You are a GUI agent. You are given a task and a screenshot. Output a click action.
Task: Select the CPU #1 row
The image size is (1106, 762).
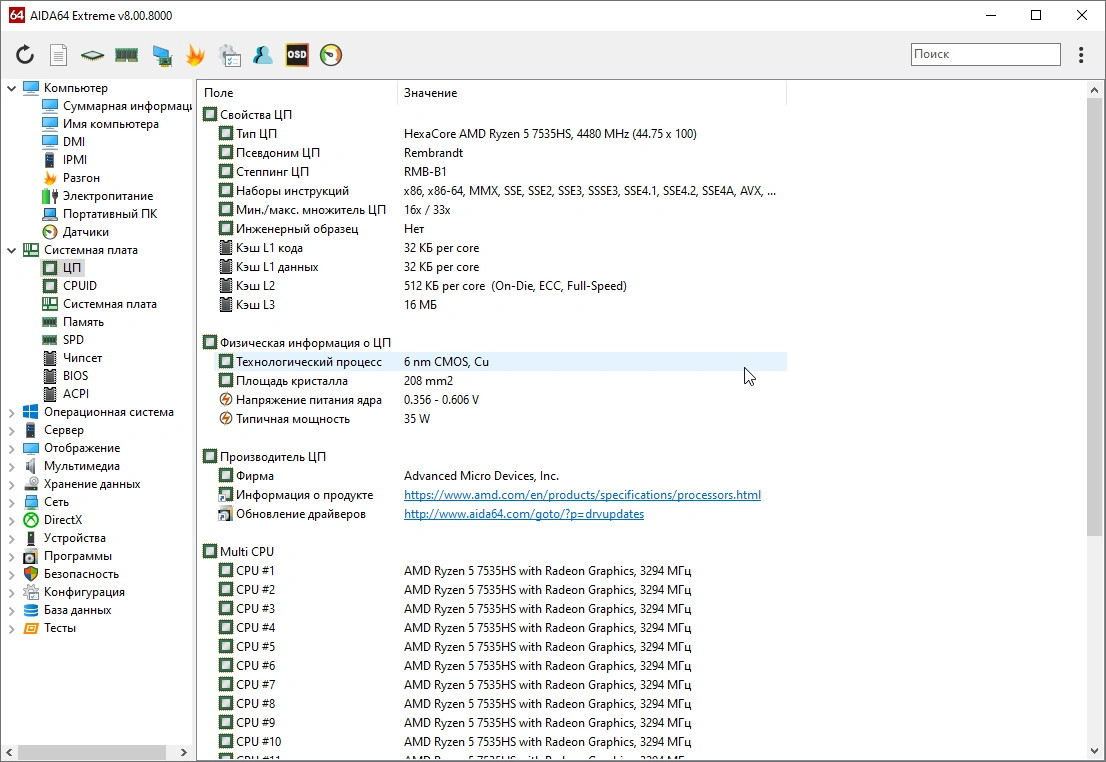point(501,571)
